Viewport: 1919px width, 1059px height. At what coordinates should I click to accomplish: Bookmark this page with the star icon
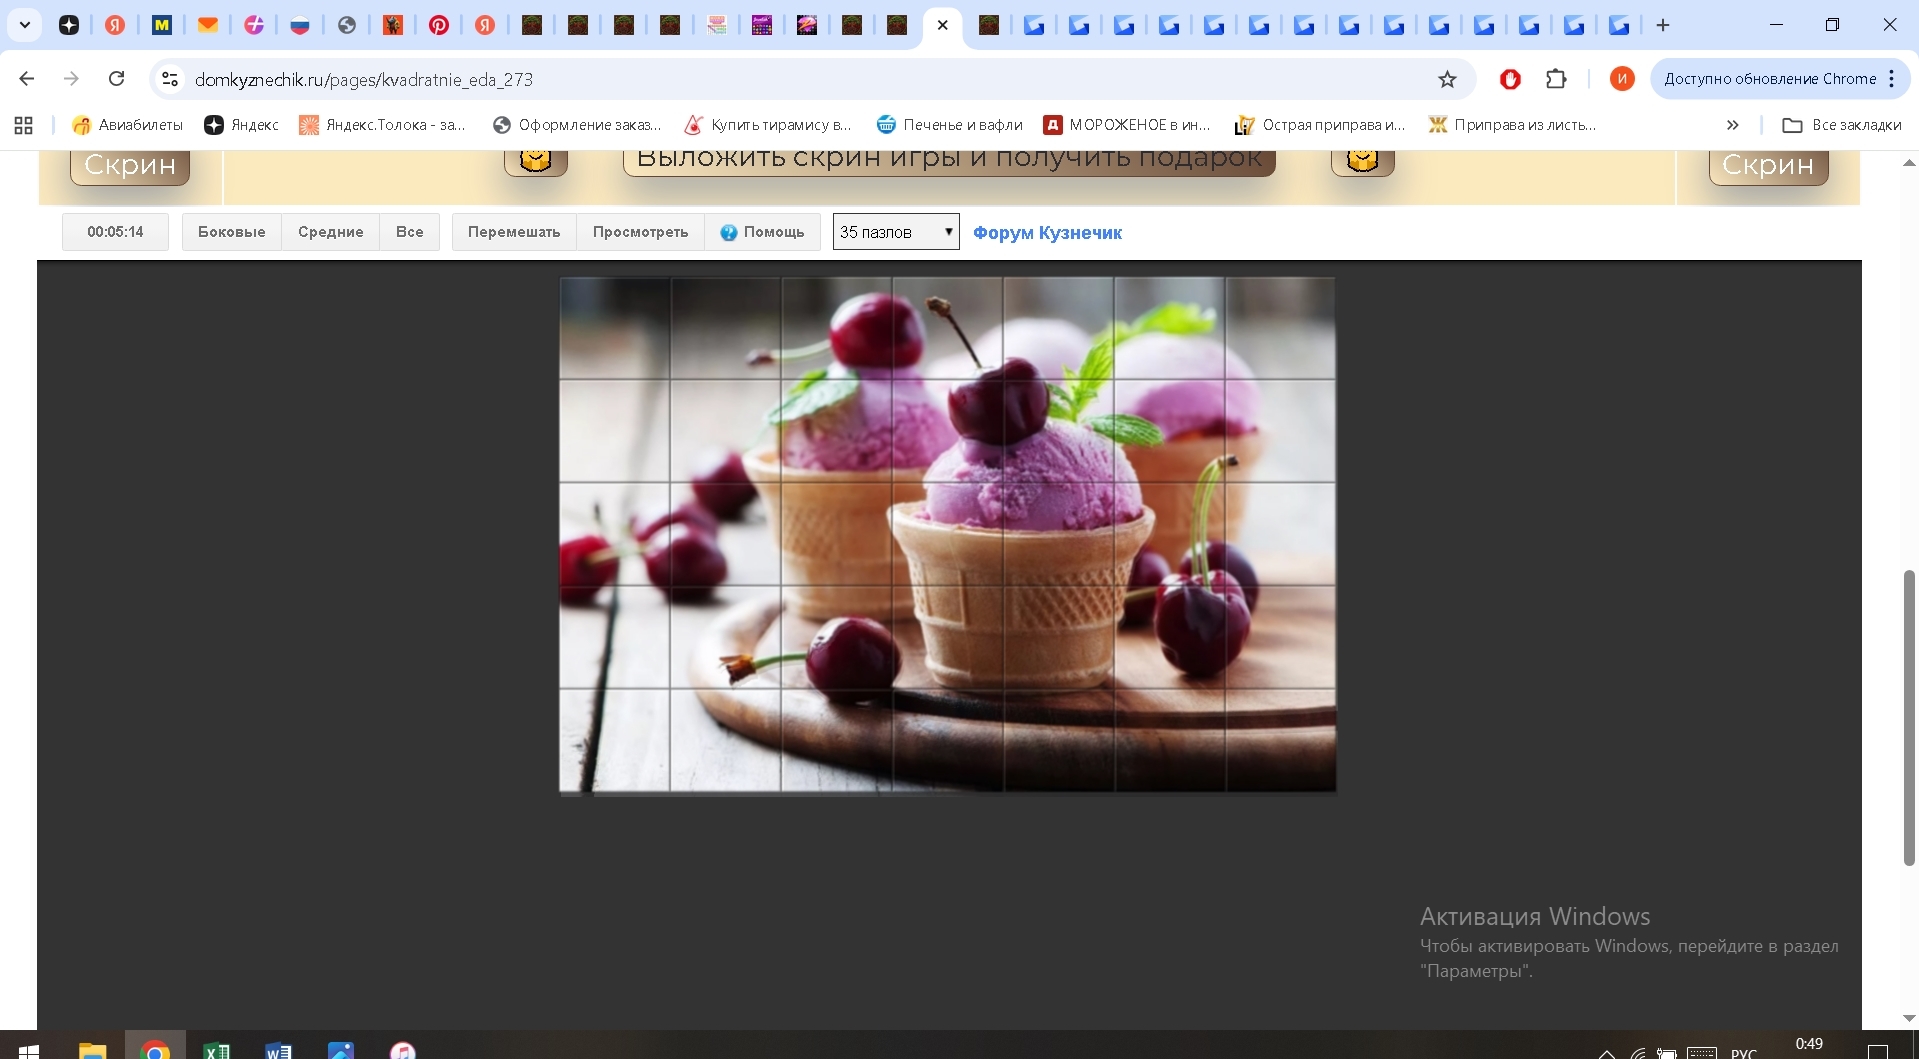(1447, 79)
